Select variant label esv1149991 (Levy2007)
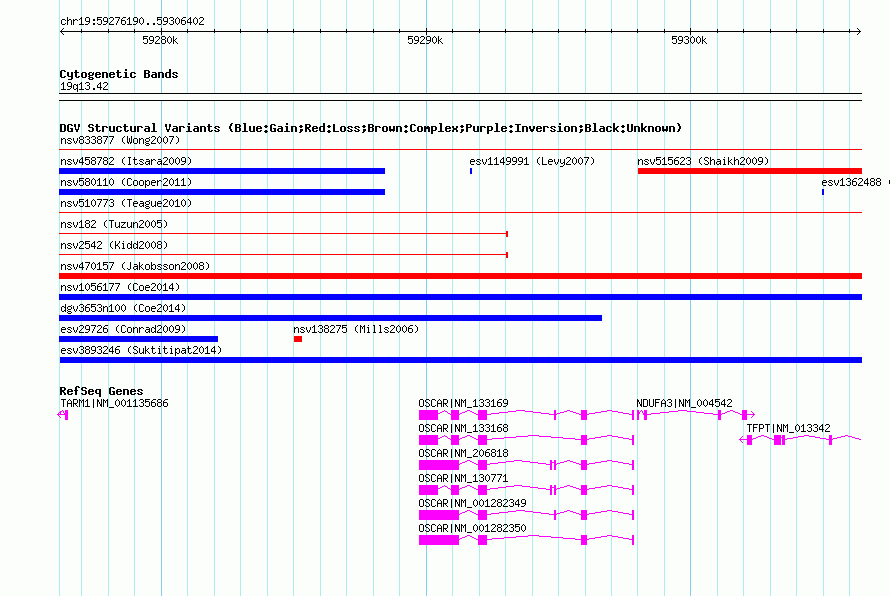This screenshot has width=890, height=596. tap(532, 161)
